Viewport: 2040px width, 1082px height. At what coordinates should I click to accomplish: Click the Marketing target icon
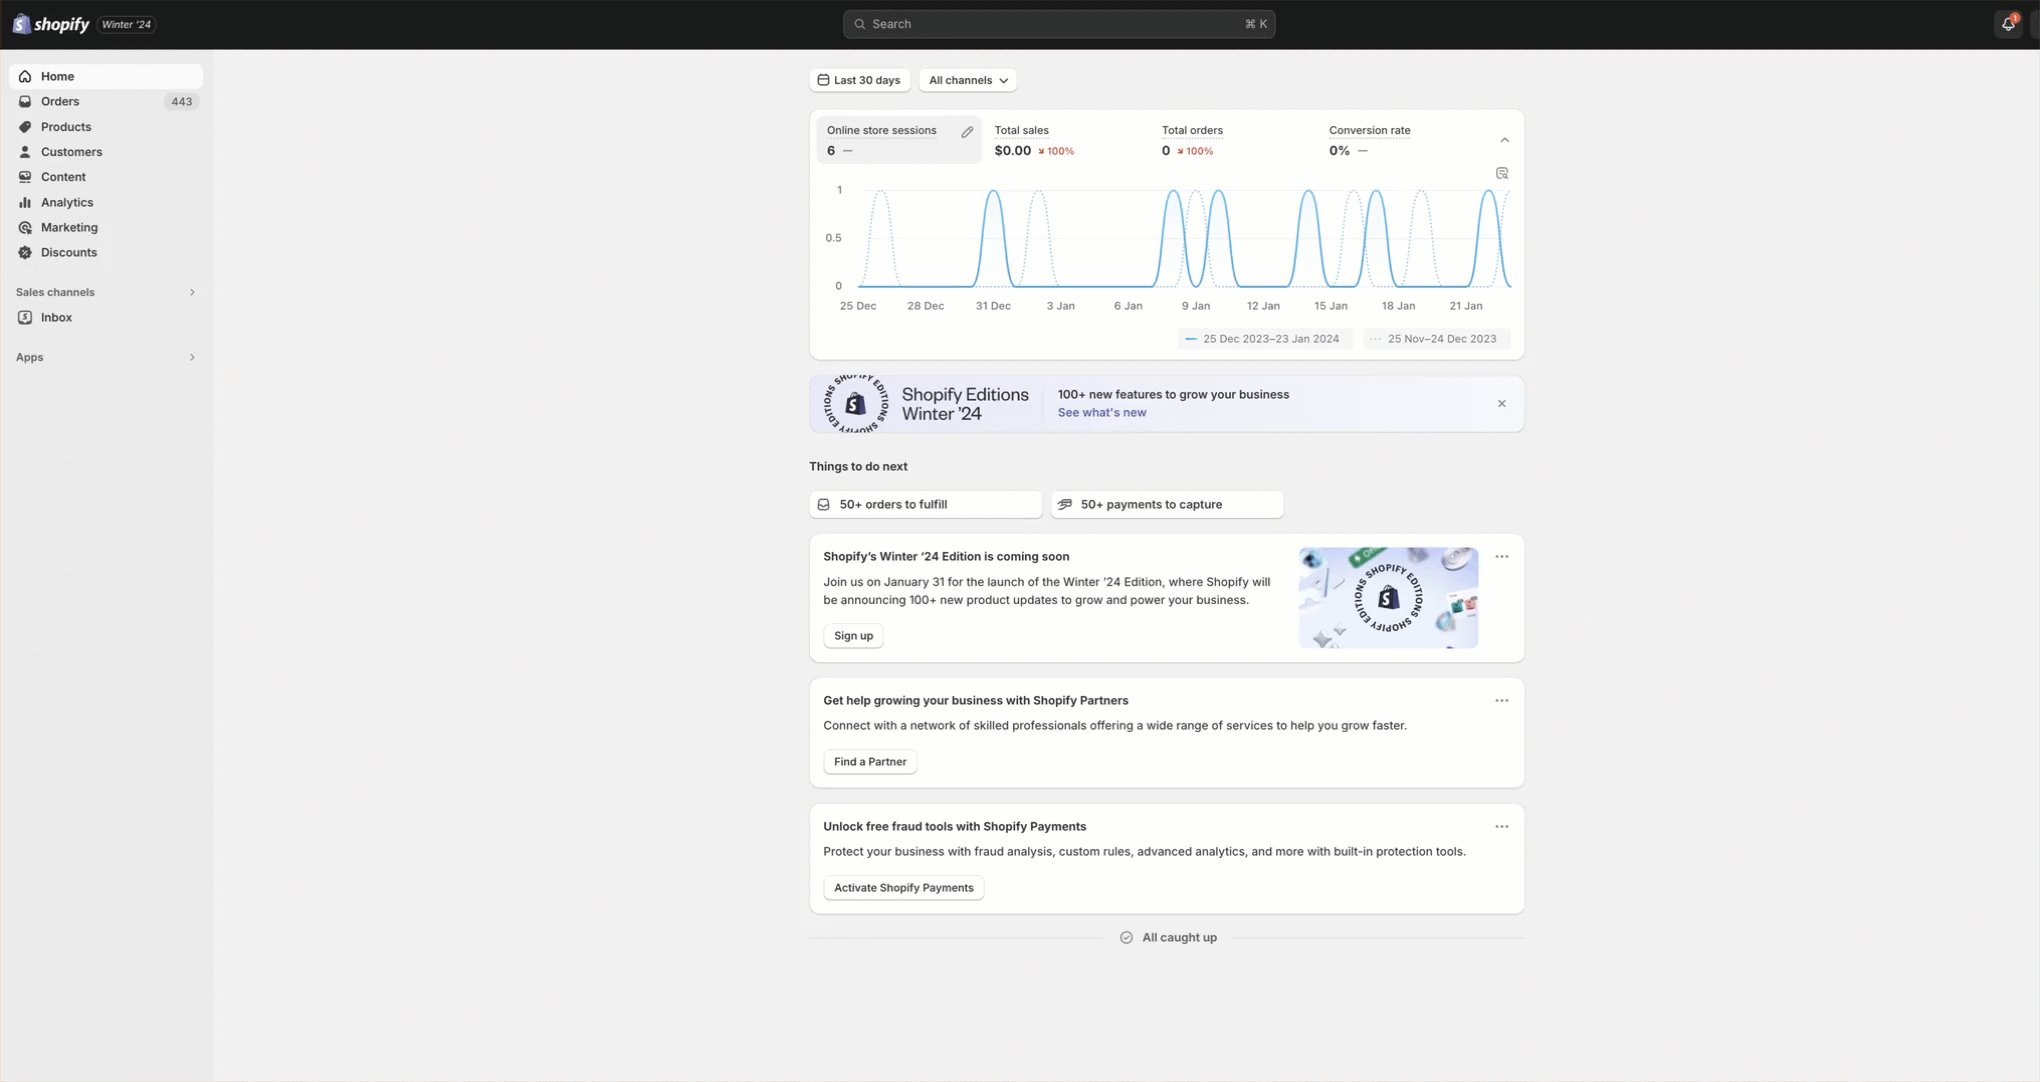pyautogui.click(x=25, y=227)
